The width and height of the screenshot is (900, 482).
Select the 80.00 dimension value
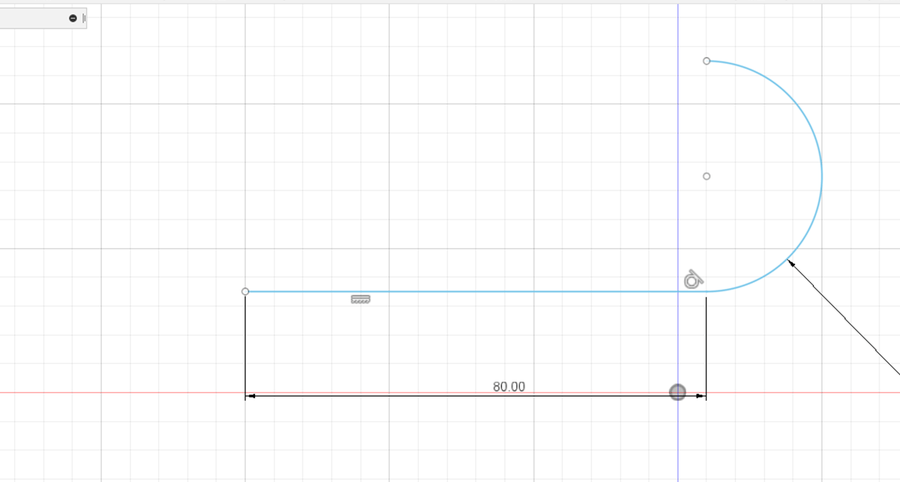509,387
